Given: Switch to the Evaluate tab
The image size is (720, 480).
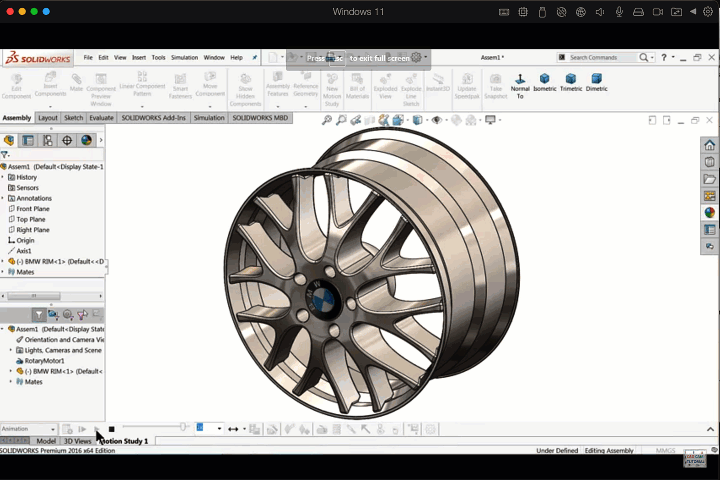Looking at the screenshot, I should [102, 118].
